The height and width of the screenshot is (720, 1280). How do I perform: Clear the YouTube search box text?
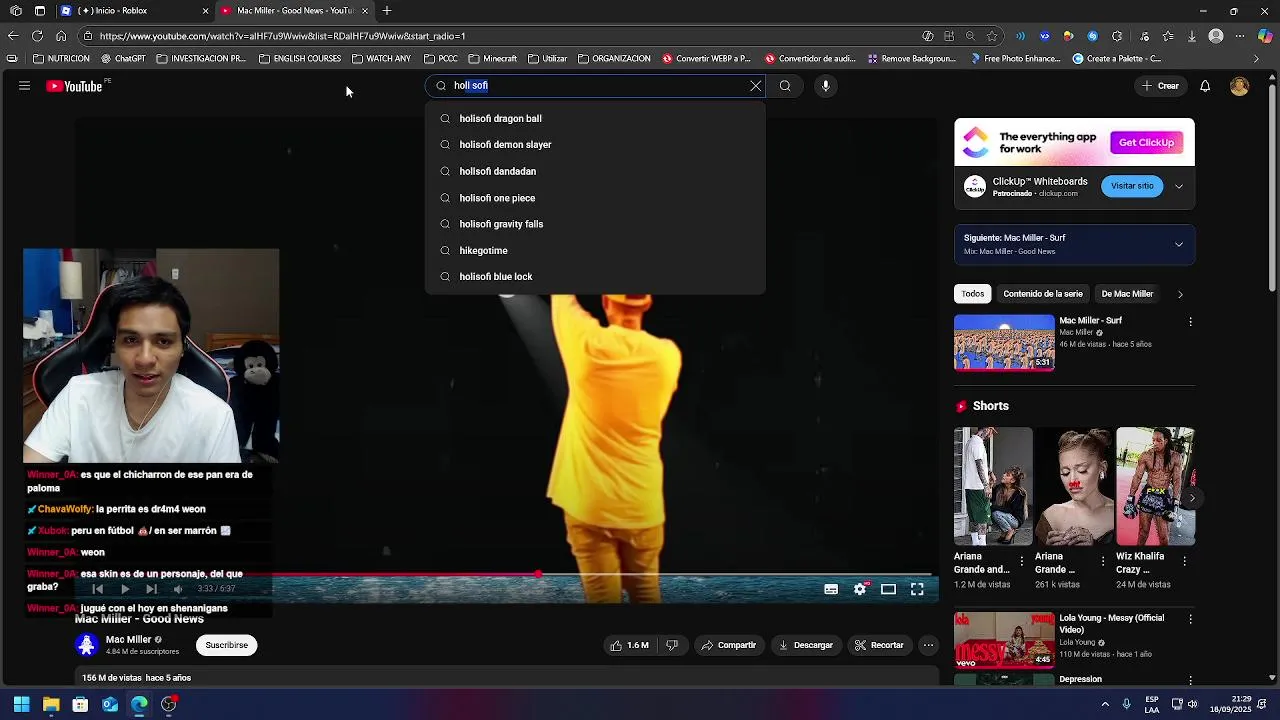(x=755, y=86)
